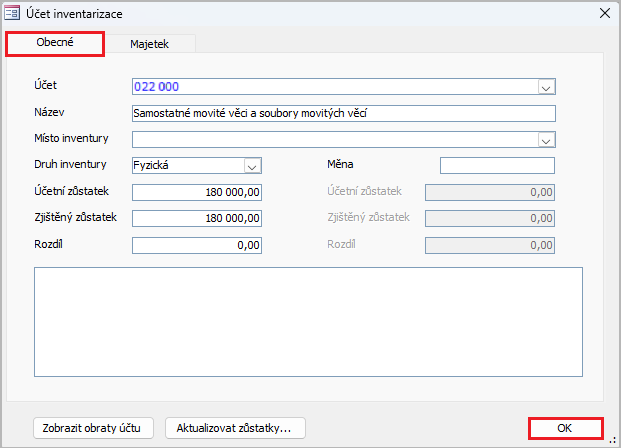This screenshot has width=621, height=448.
Task: Open the Místo inventury dropdown arrow
Action: coord(546,140)
